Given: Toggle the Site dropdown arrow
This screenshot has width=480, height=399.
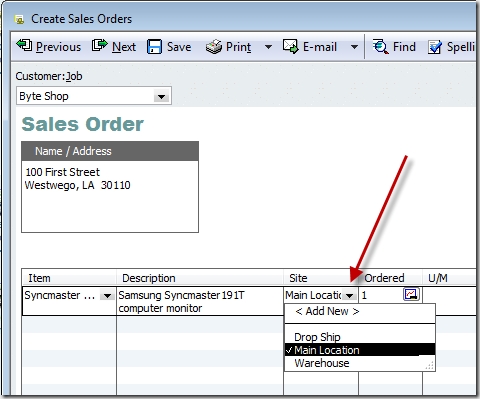Looking at the screenshot, I should [x=349, y=296].
